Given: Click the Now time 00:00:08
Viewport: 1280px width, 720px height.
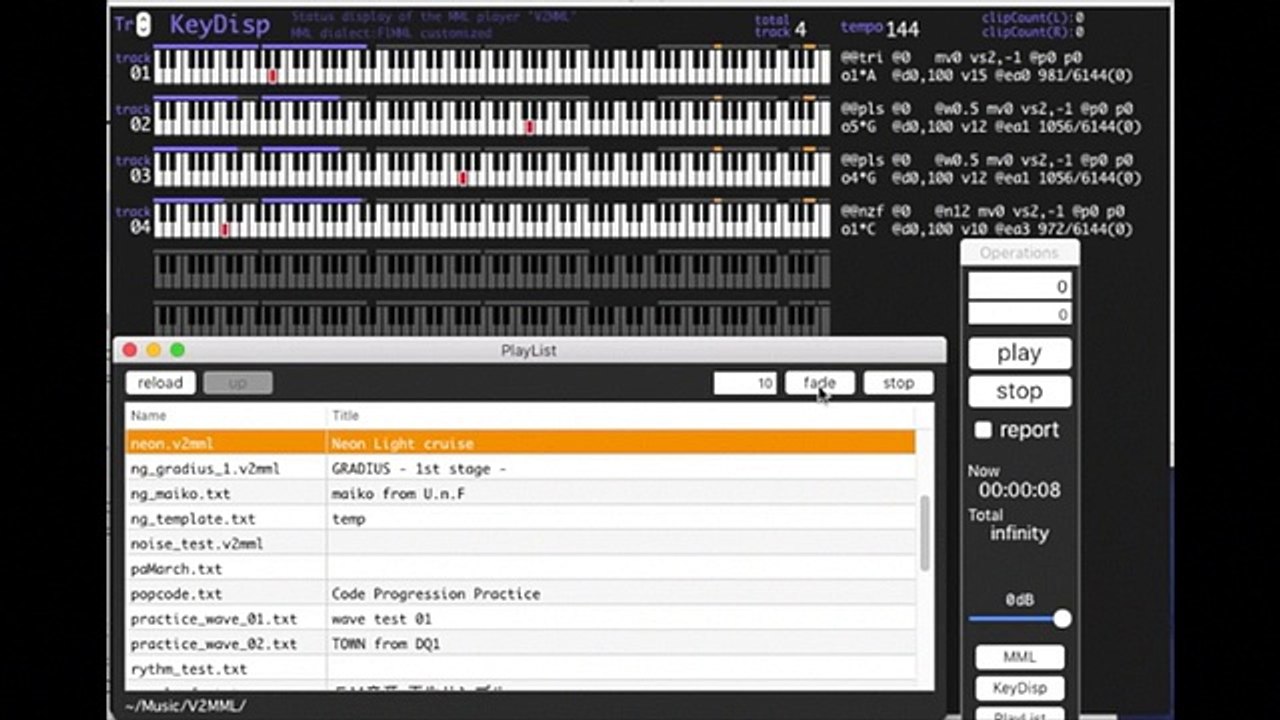Looking at the screenshot, I should pyautogui.click(x=1019, y=490).
